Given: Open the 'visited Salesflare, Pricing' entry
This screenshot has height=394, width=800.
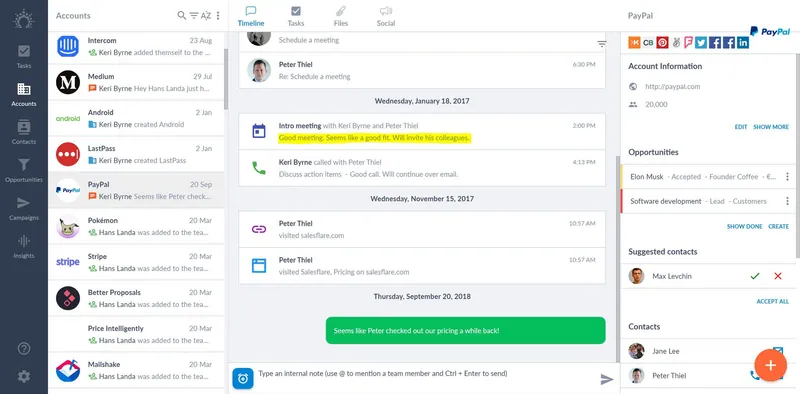Looking at the screenshot, I should pos(422,266).
